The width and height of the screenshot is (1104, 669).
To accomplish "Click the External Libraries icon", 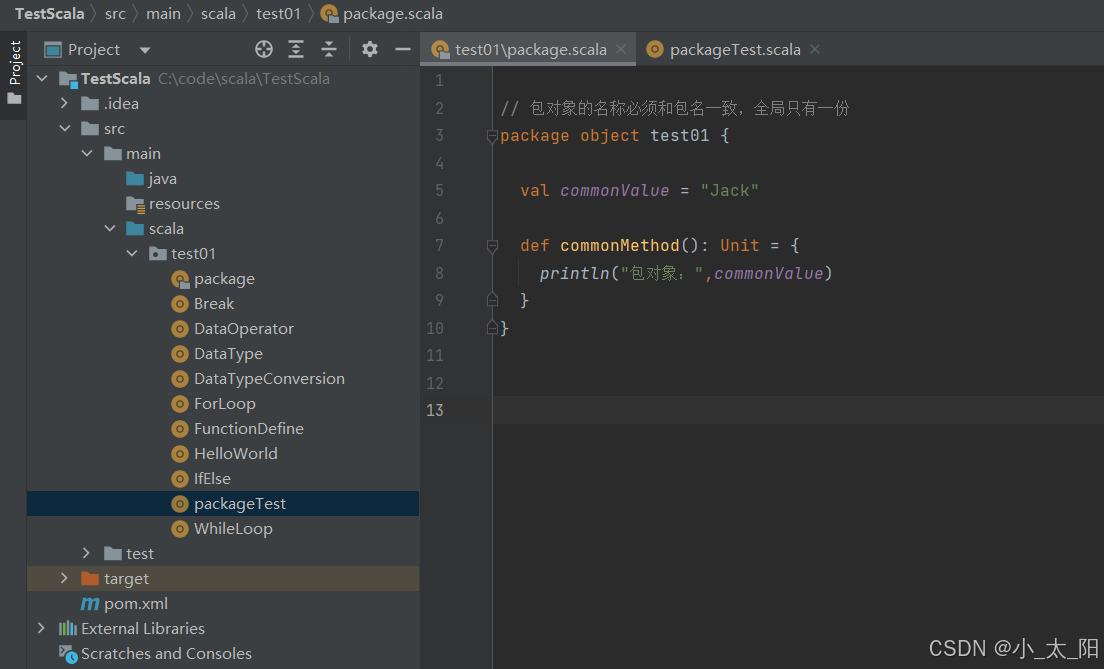I will tap(68, 628).
